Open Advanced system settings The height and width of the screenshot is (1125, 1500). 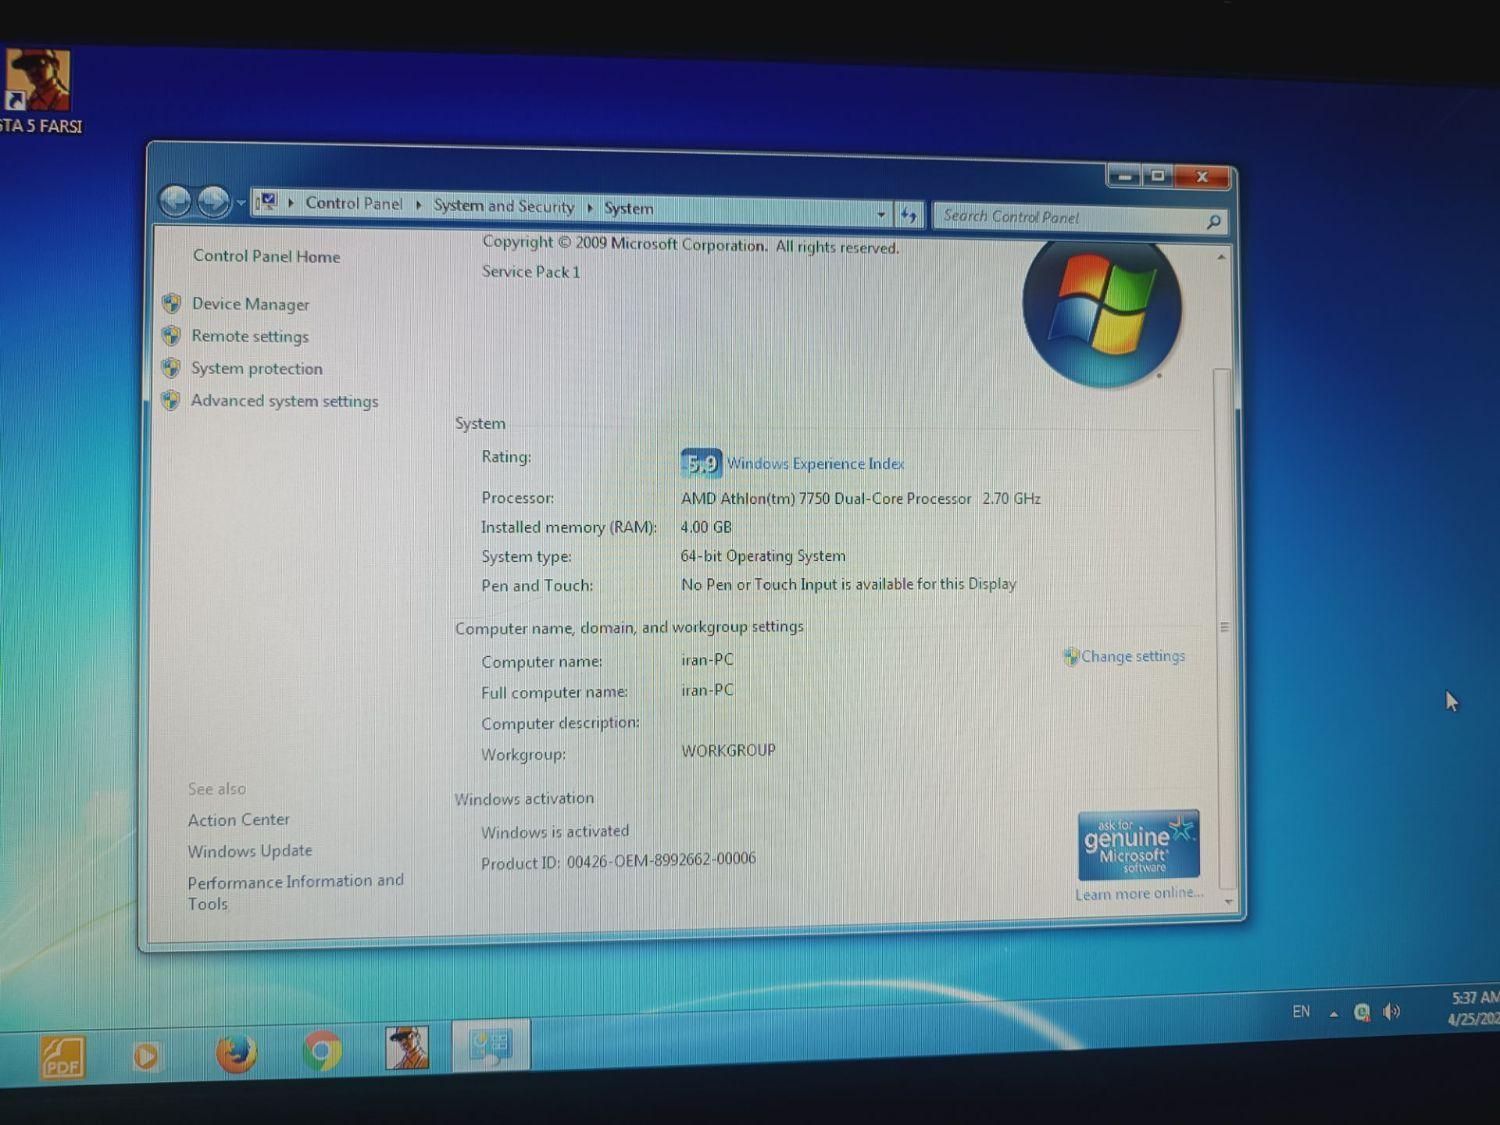pos(284,401)
